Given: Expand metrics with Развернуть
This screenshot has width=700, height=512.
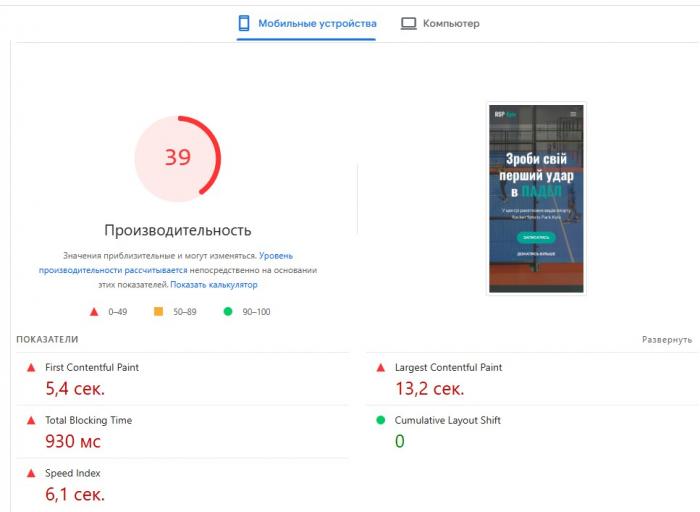Looking at the screenshot, I should tap(667, 340).
